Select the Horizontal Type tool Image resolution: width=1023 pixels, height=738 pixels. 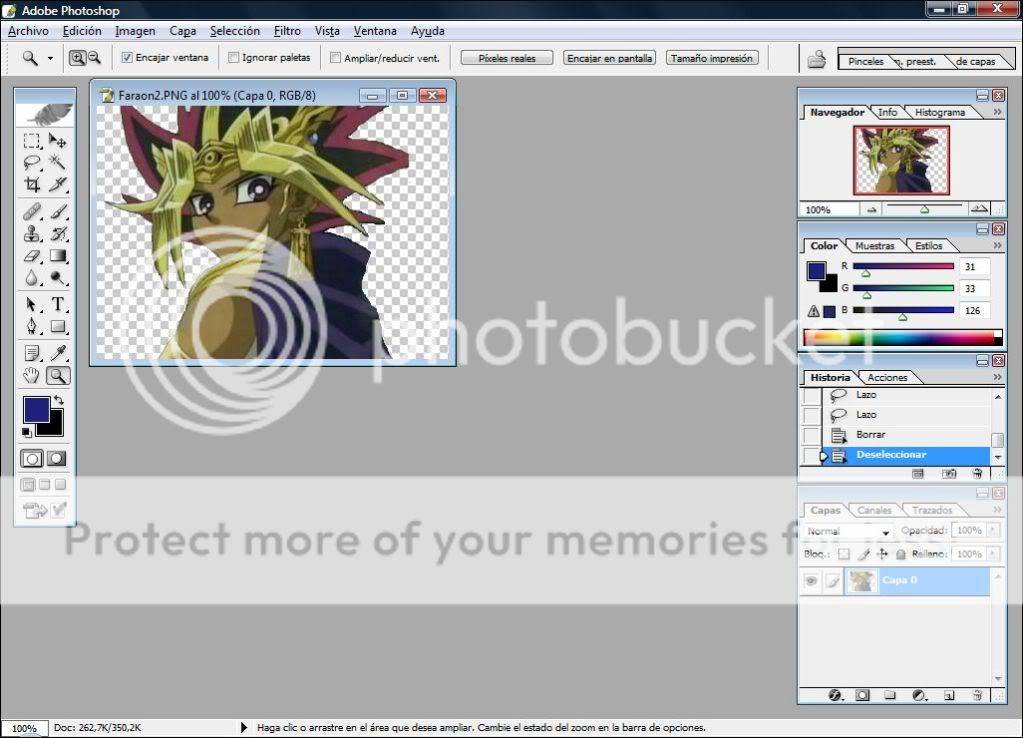click(x=58, y=304)
